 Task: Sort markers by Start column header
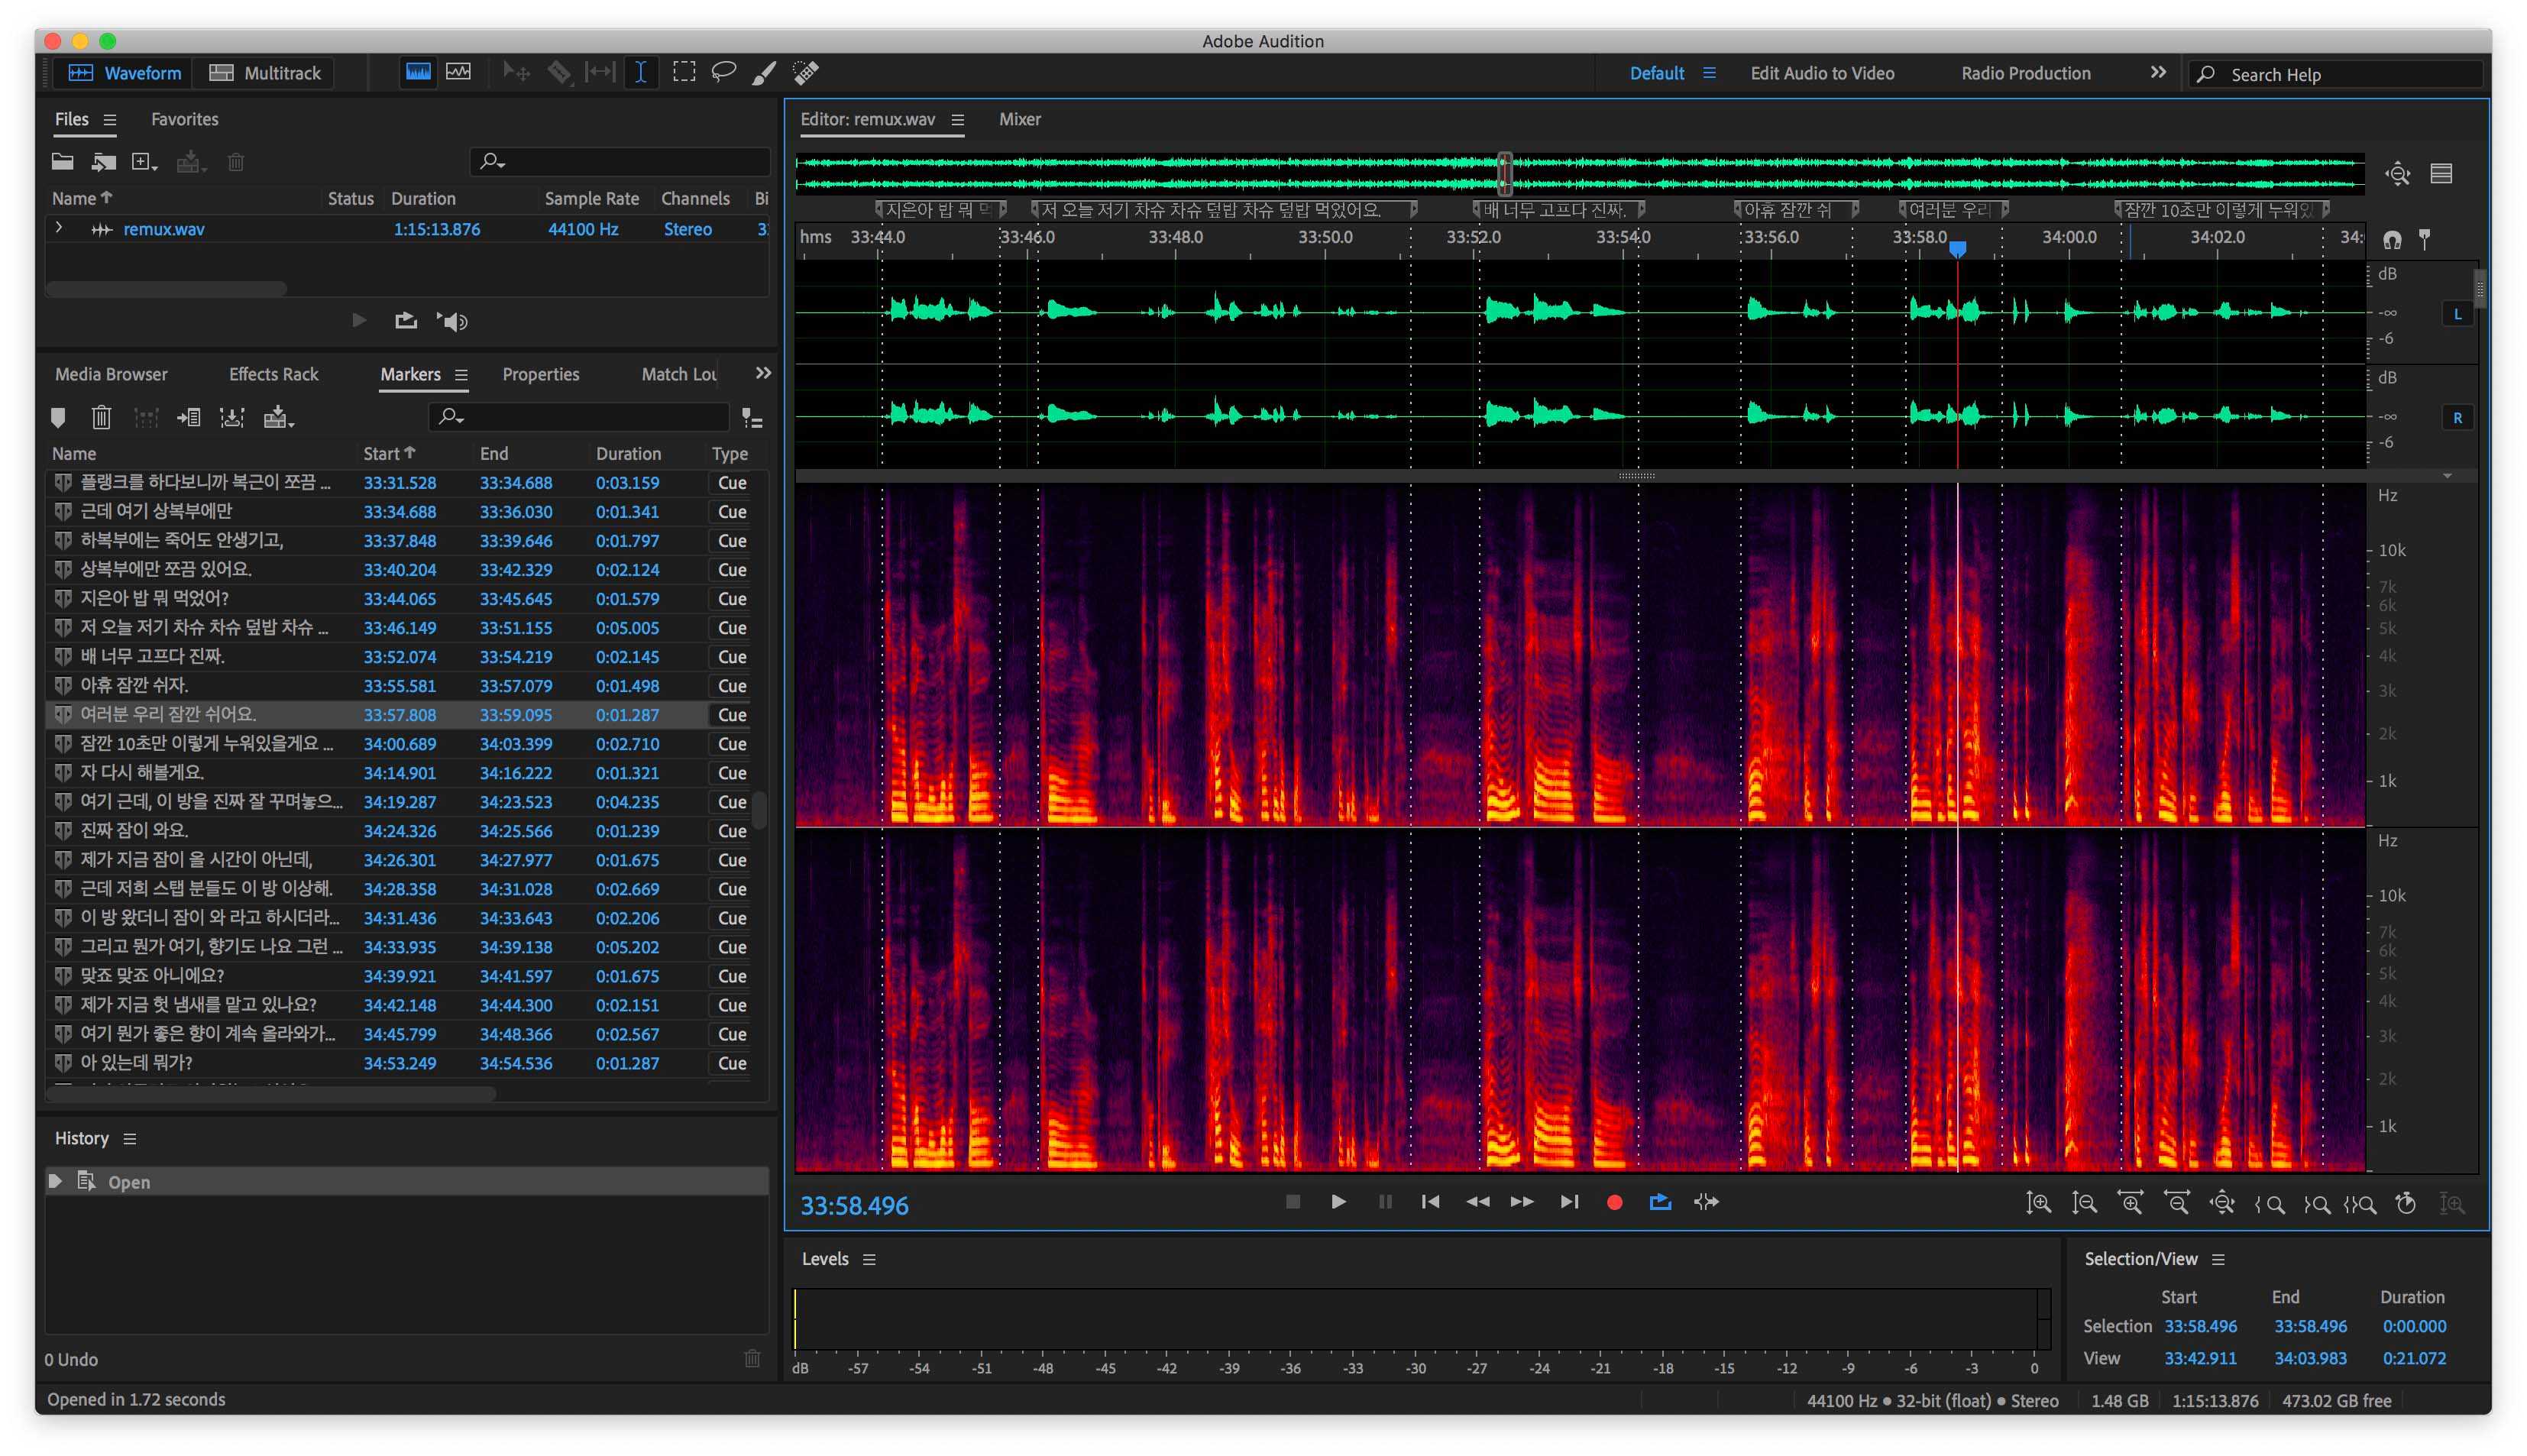[388, 453]
